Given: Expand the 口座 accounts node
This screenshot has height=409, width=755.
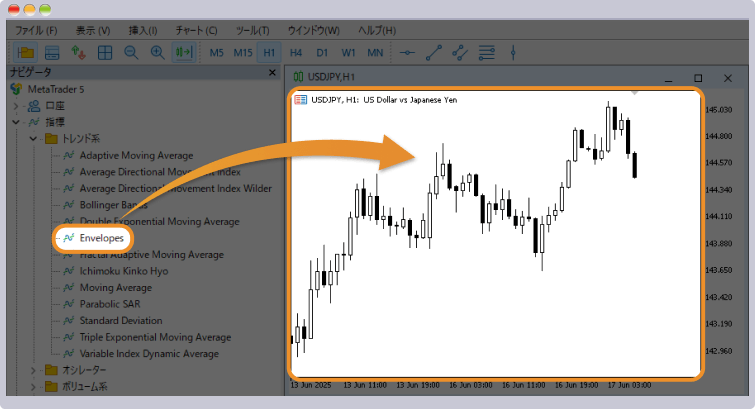Looking at the screenshot, I should pyautogui.click(x=15, y=106).
